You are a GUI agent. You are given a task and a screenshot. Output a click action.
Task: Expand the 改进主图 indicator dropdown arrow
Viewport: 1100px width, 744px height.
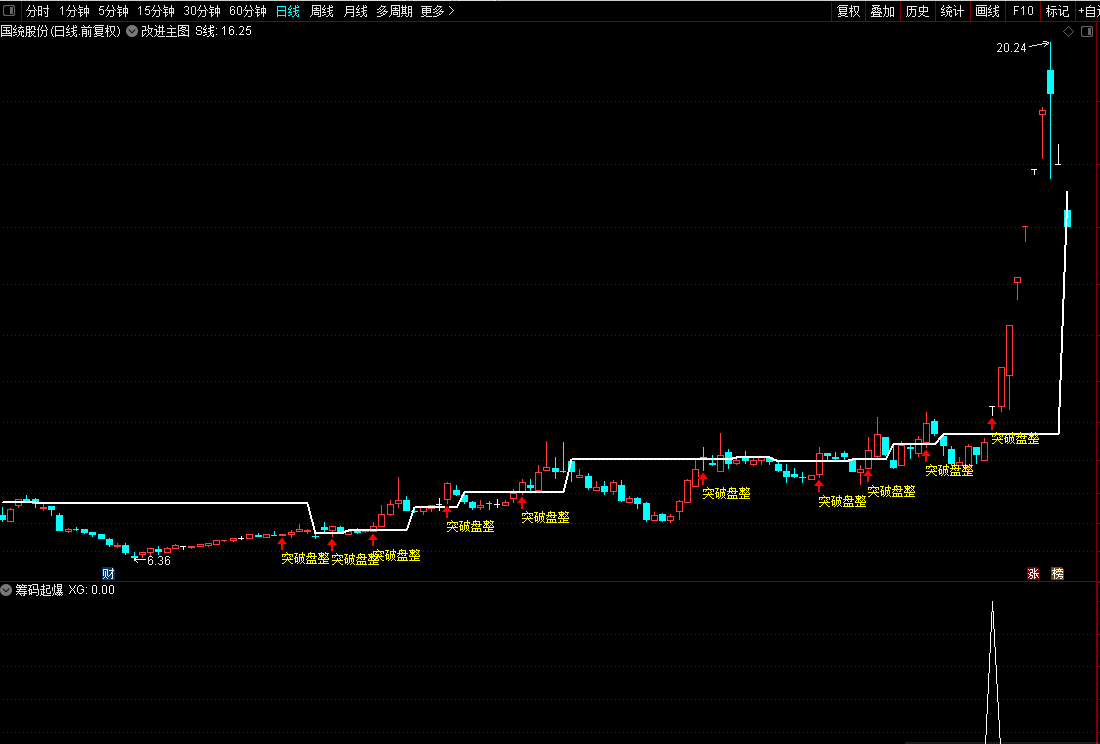click(132, 31)
